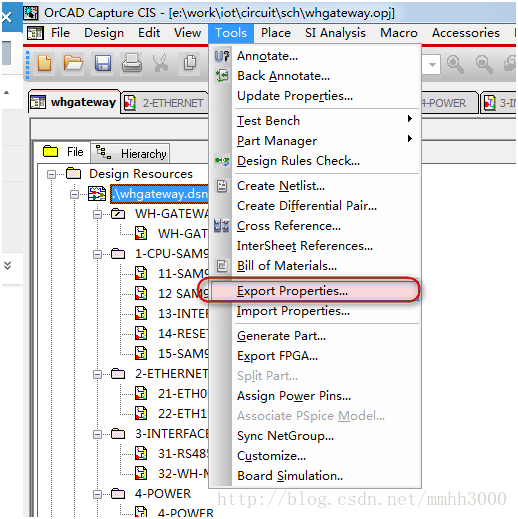Open the SI Analysis menu
This screenshot has height=519, width=518.
pyautogui.click(x=335, y=33)
